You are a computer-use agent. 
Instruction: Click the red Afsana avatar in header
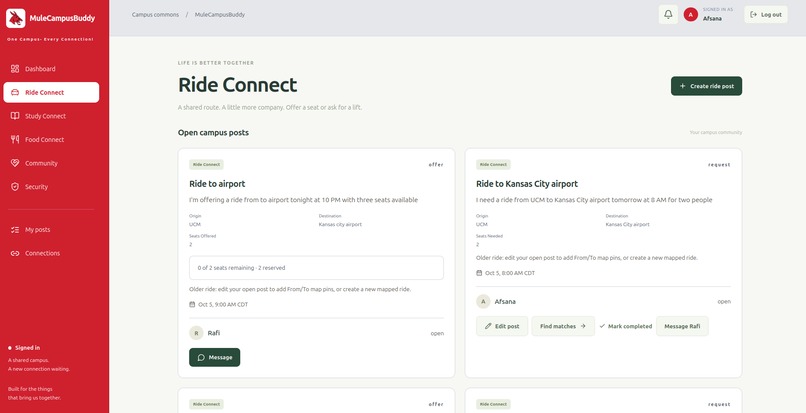tap(690, 14)
